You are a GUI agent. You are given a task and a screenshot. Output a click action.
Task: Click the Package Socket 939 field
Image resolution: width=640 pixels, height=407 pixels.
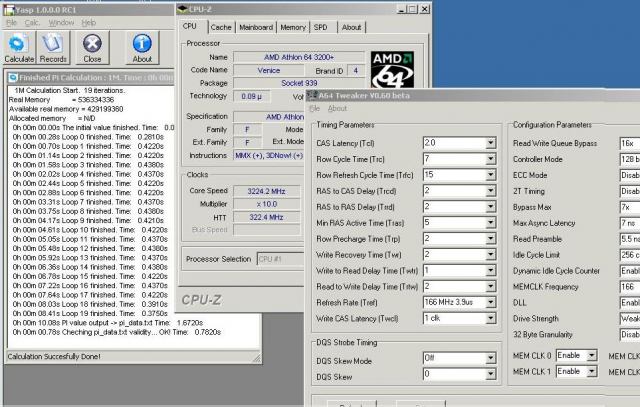[x=299, y=83]
